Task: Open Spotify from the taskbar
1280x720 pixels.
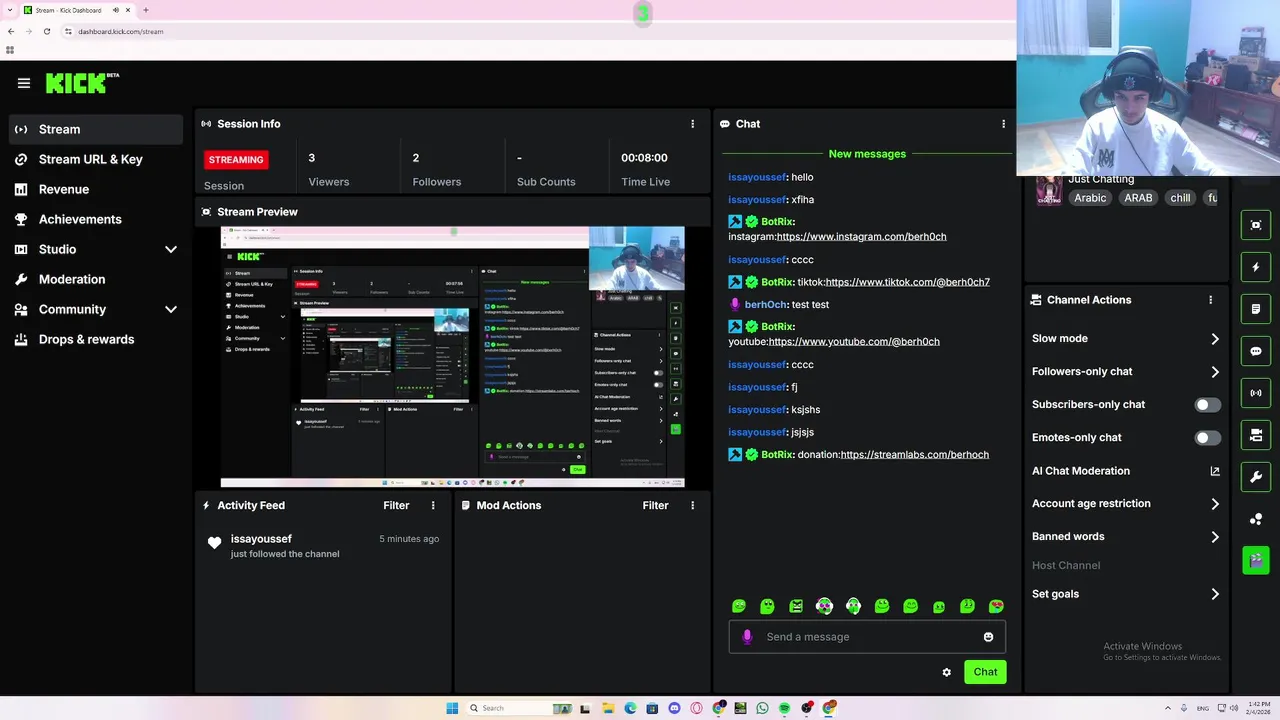Action: tap(785, 708)
